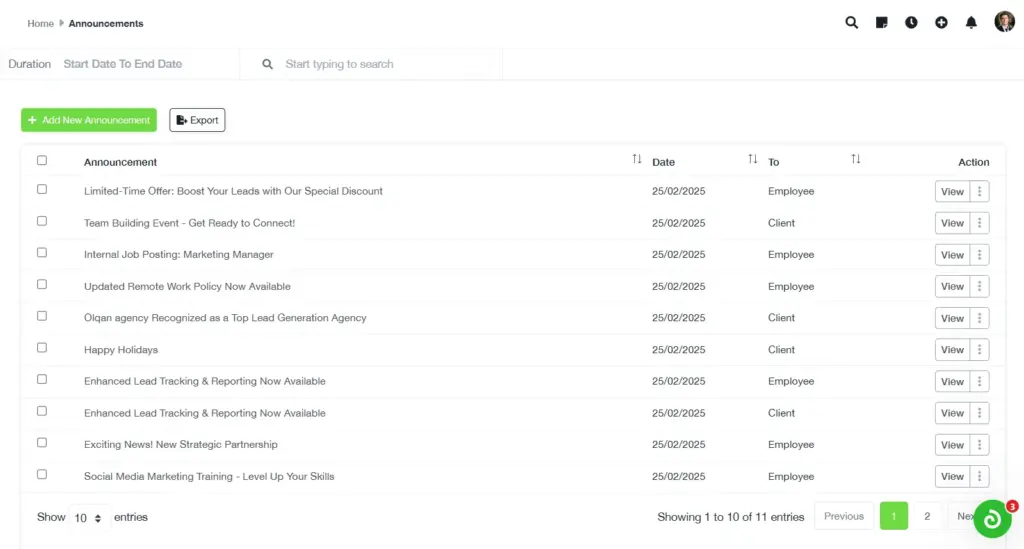Open the user profile avatar

point(1004,22)
